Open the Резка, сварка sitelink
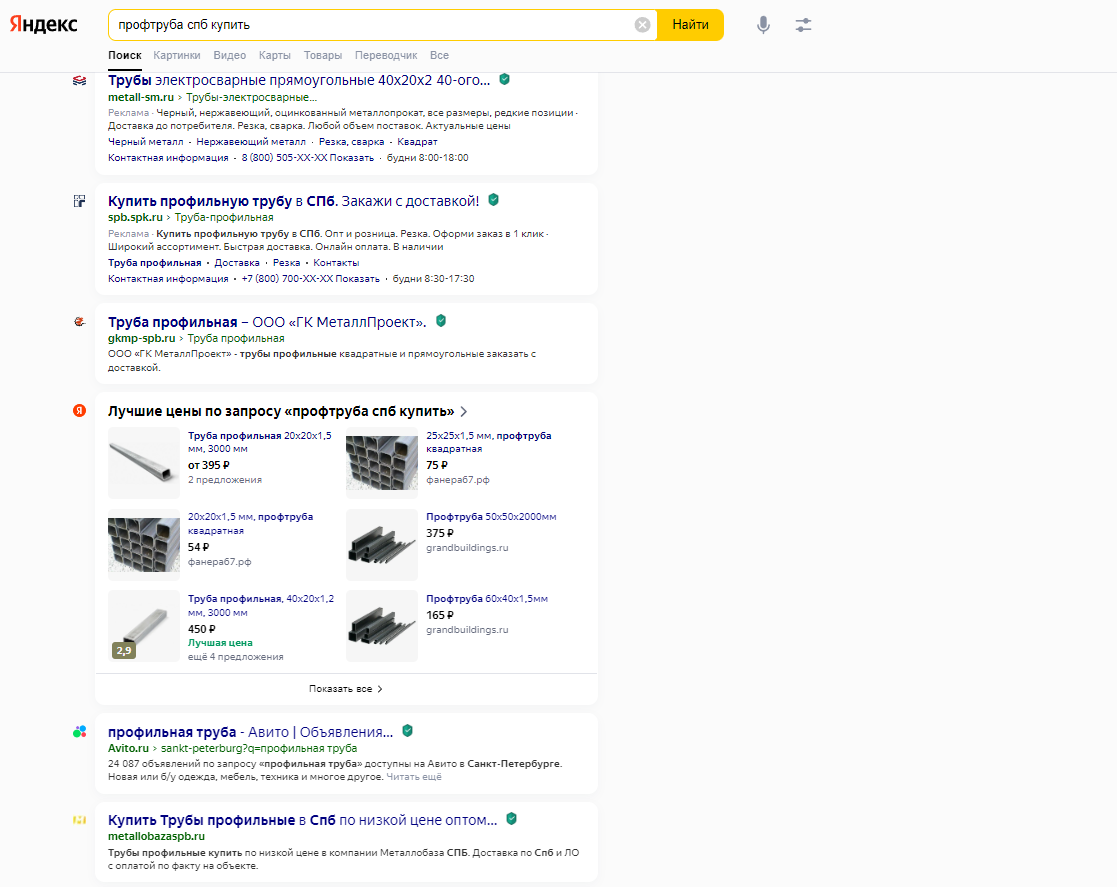 pyautogui.click(x=351, y=142)
